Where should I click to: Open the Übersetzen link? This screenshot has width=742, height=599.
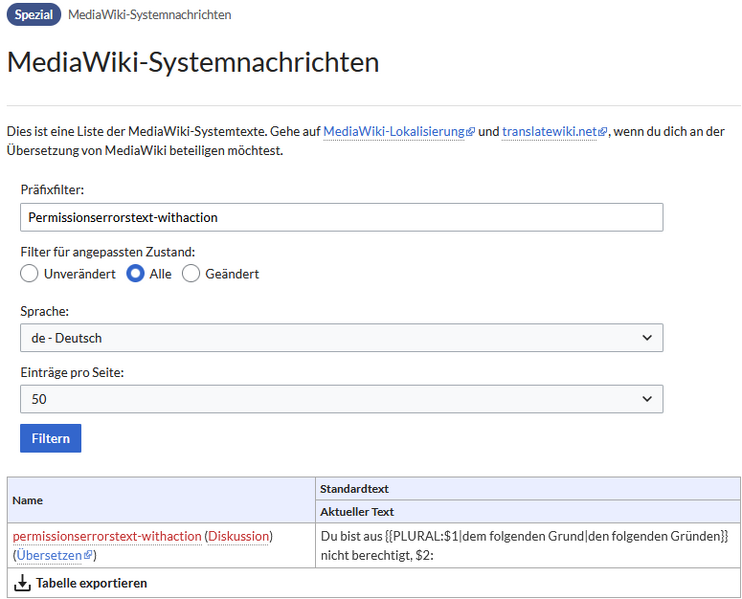tap(49, 554)
